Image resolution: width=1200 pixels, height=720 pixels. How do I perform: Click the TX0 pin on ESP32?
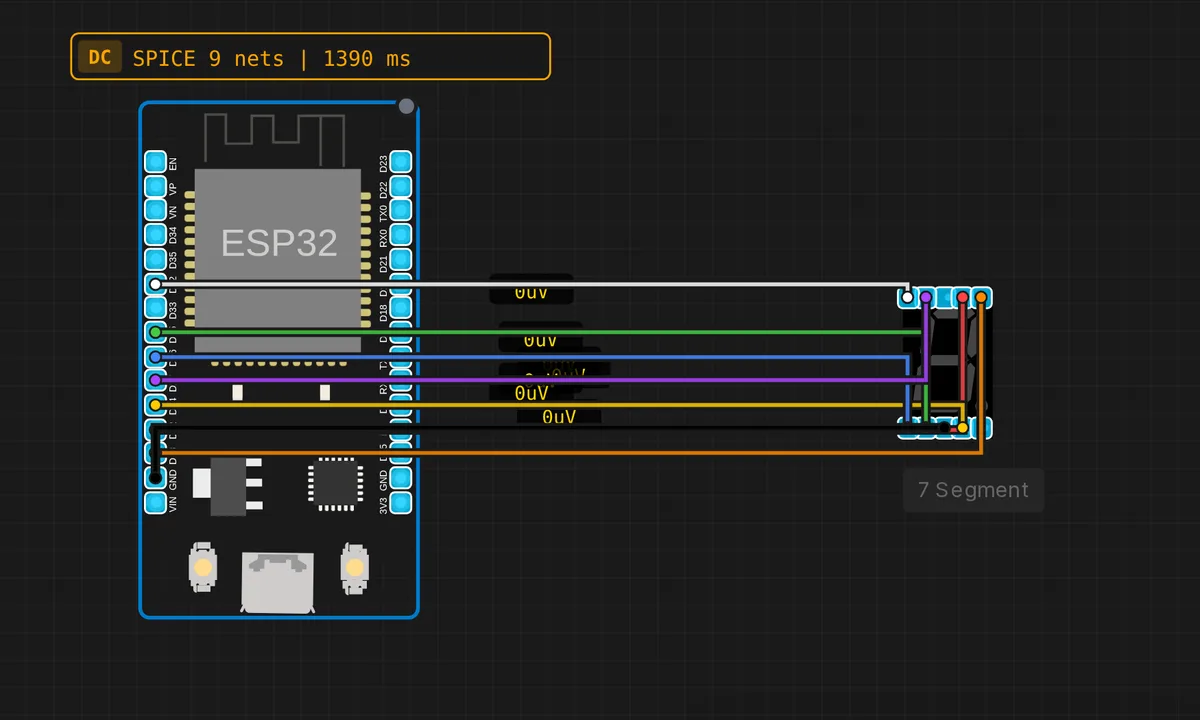400,210
